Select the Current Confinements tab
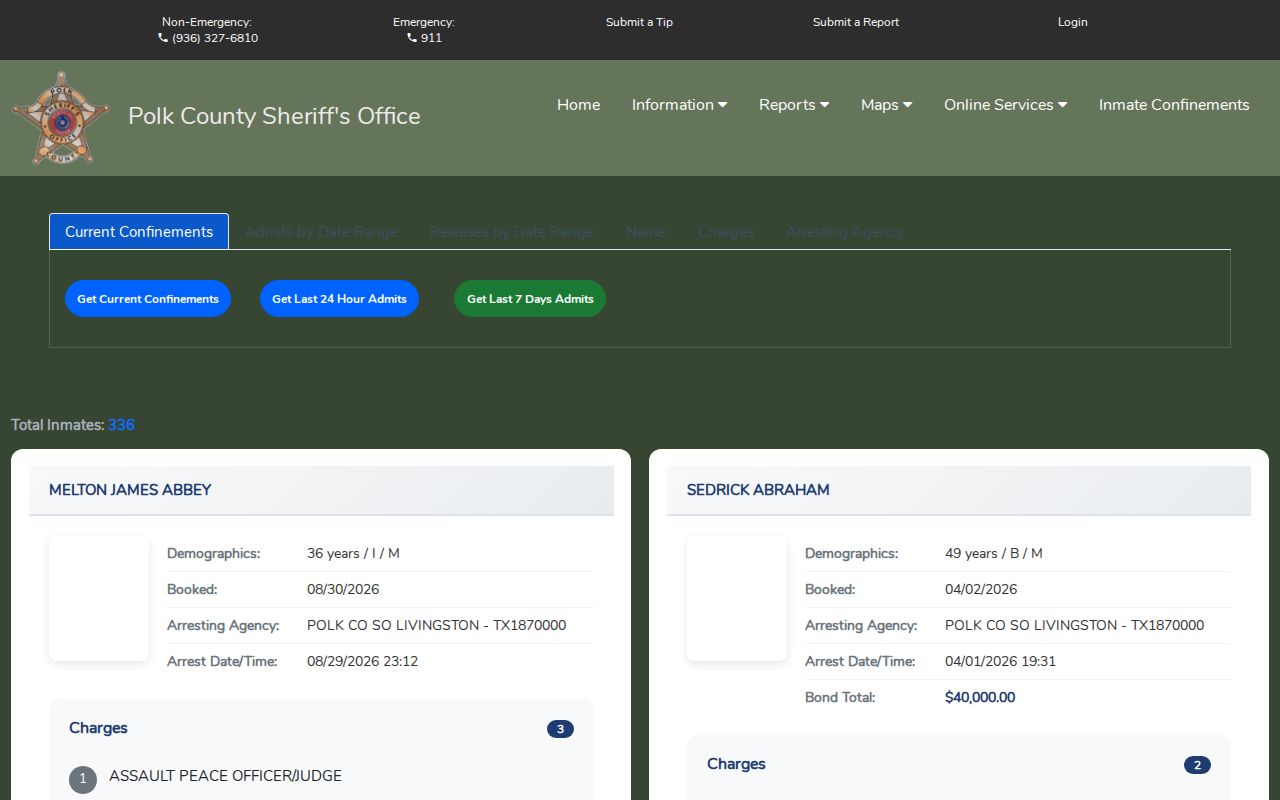This screenshot has height=800, width=1280. pyautogui.click(x=139, y=232)
